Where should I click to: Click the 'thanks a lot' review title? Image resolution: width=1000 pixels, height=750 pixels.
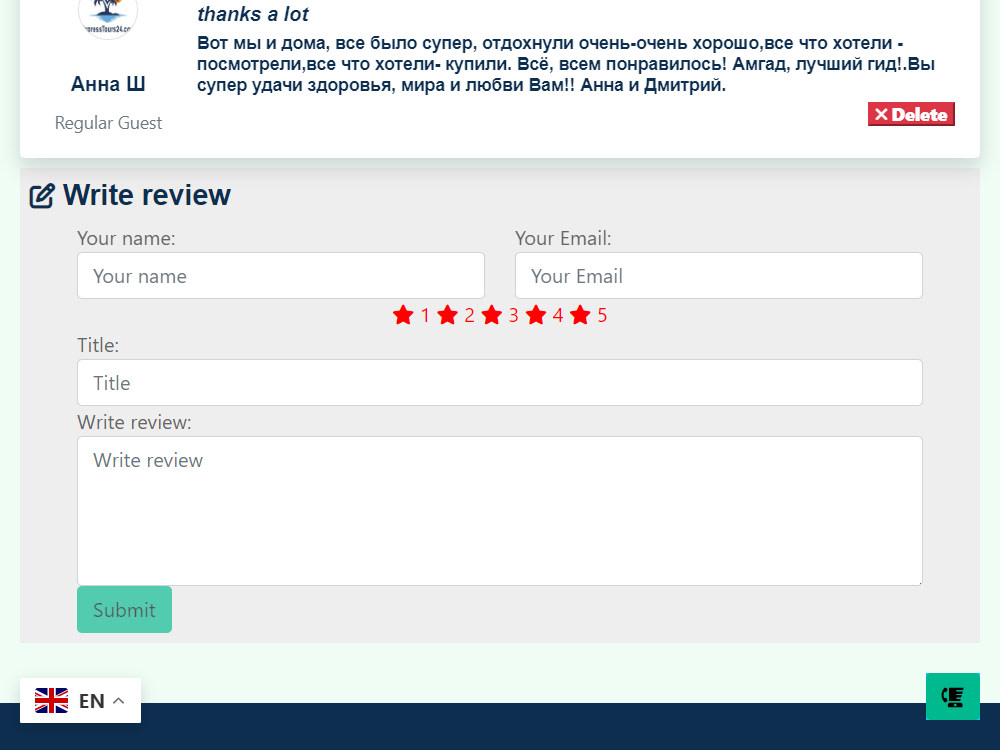pos(253,14)
